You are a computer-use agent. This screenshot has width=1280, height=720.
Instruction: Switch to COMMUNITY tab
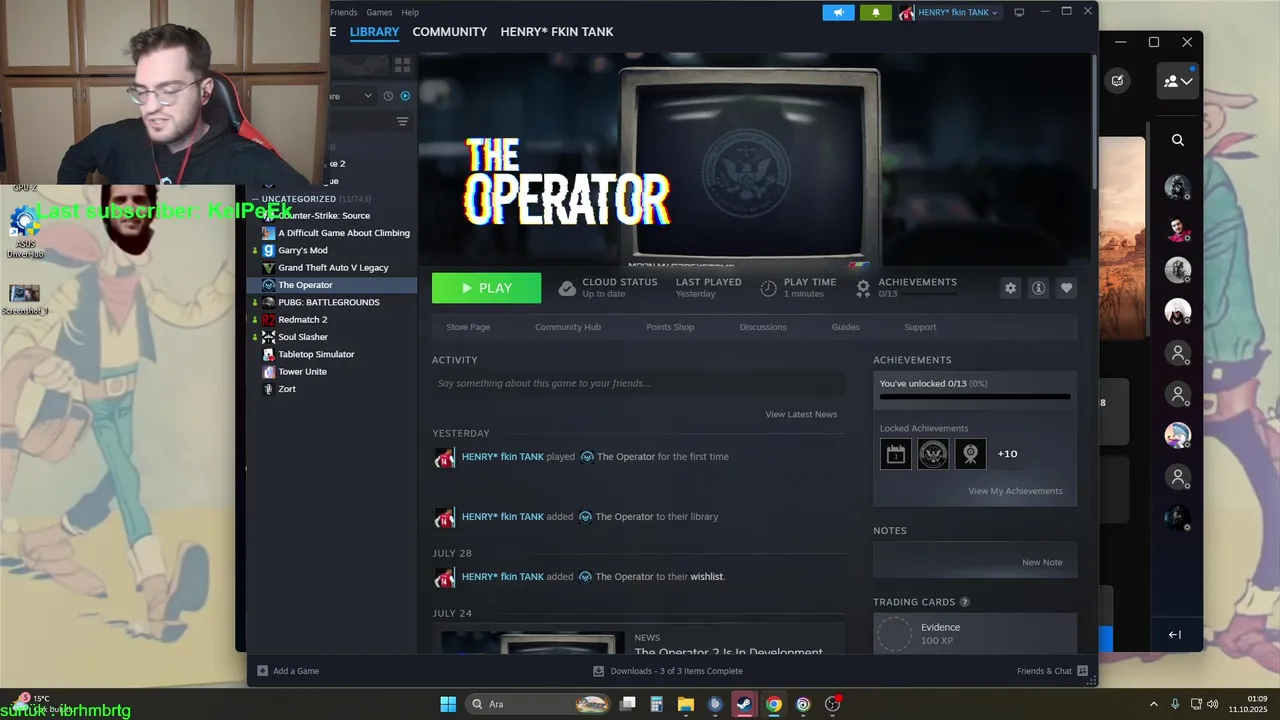pyautogui.click(x=450, y=32)
